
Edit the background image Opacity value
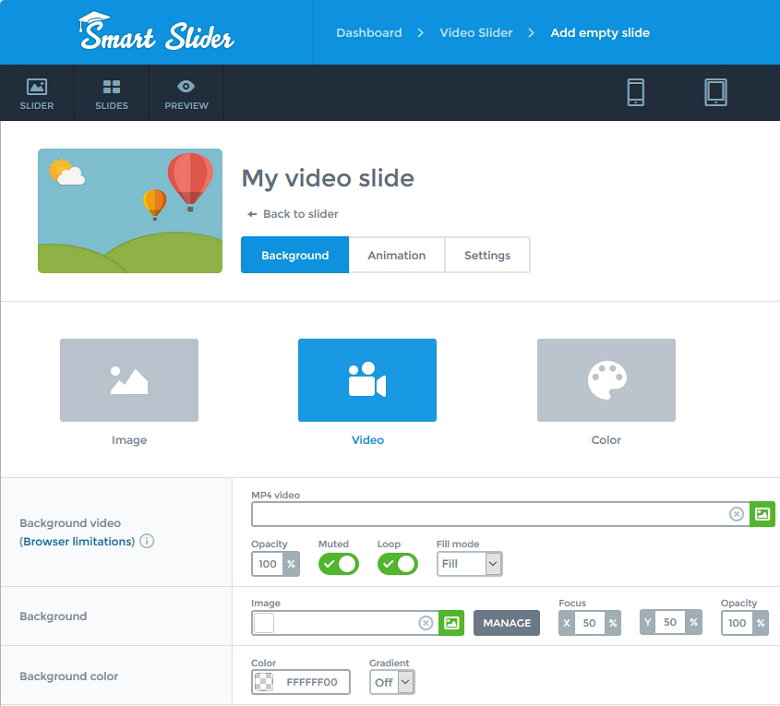(x=737, y=623)
